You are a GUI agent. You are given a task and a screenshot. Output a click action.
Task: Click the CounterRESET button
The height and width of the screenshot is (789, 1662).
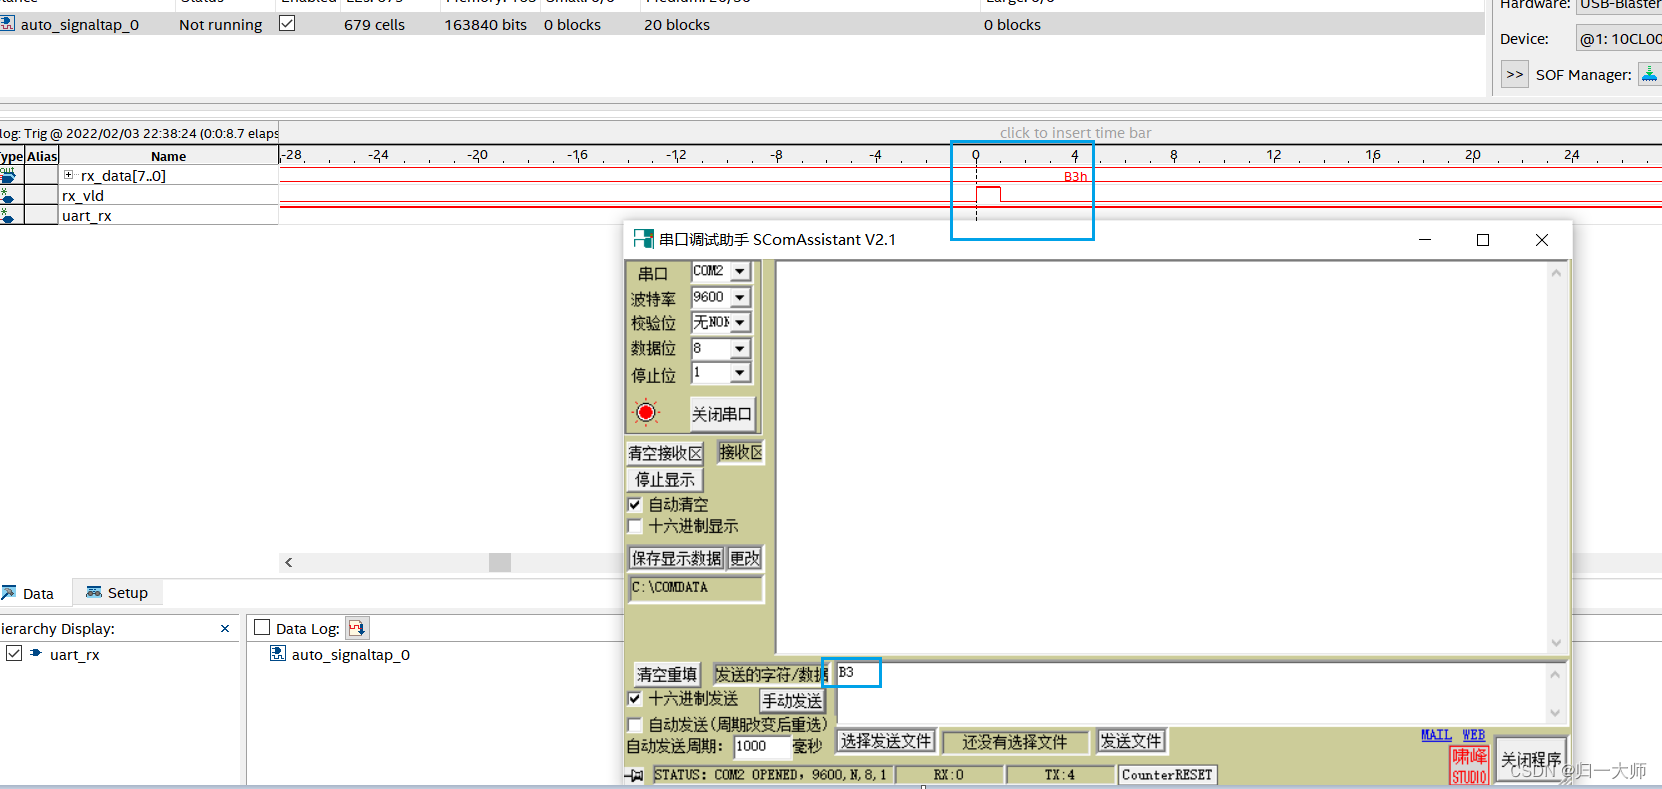coord(1167,775)
